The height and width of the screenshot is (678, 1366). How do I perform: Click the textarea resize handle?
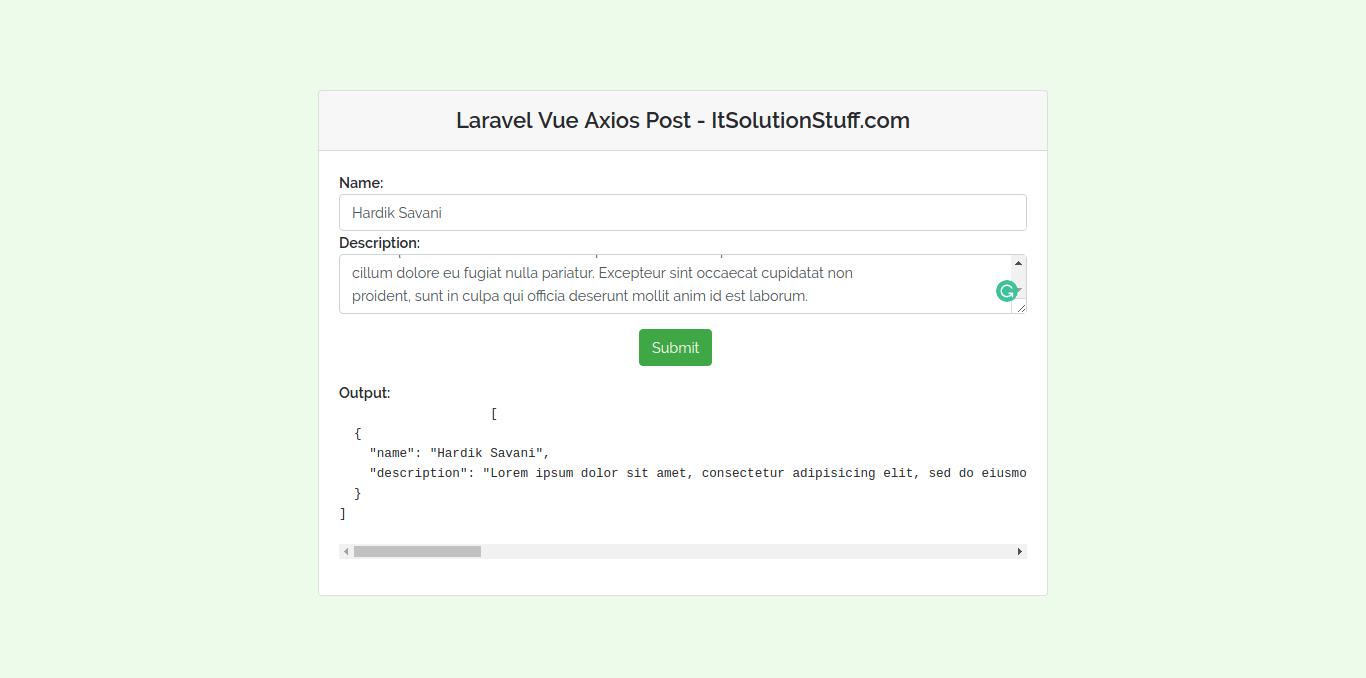coord(1021,310)
